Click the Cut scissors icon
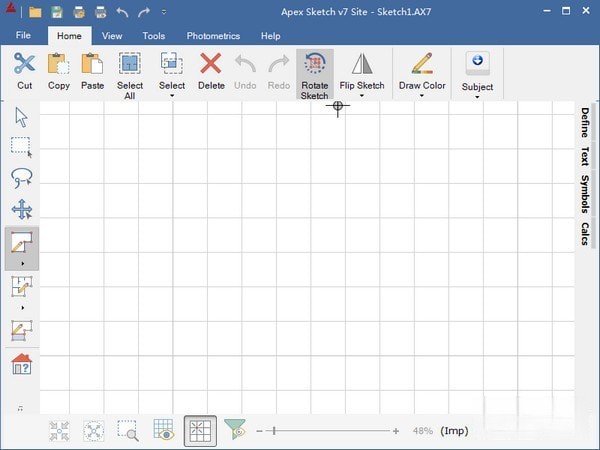 point(24,64)
